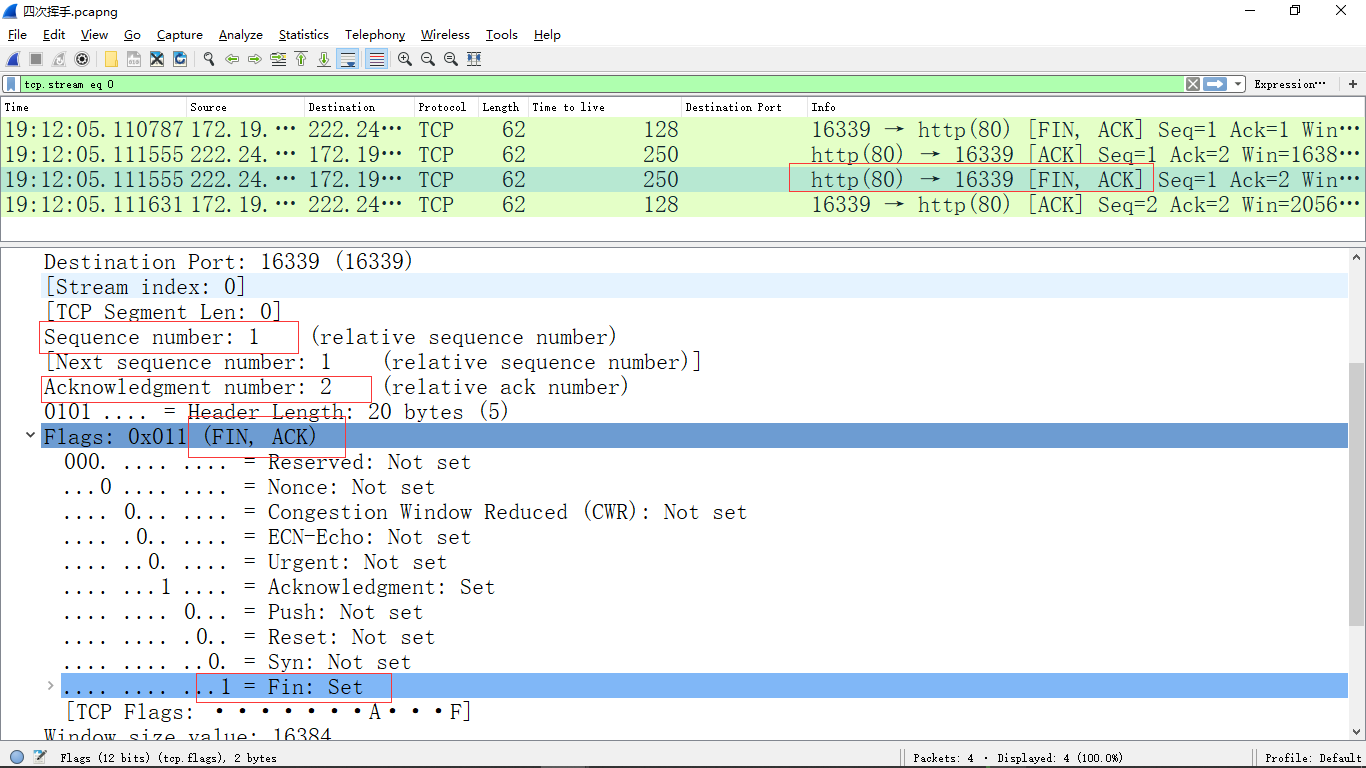Open the Help menu
The image size is (1366, 768).
[547, 34]
